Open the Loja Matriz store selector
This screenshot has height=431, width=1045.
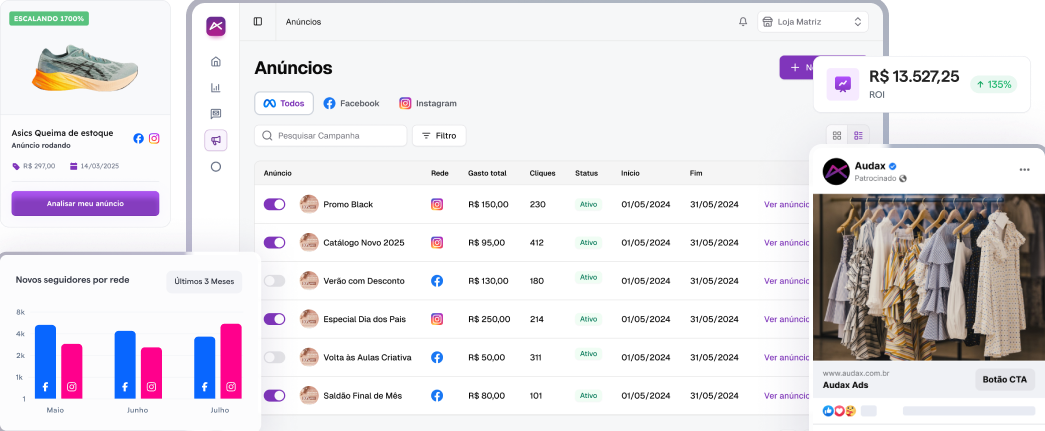click(812, 21)
